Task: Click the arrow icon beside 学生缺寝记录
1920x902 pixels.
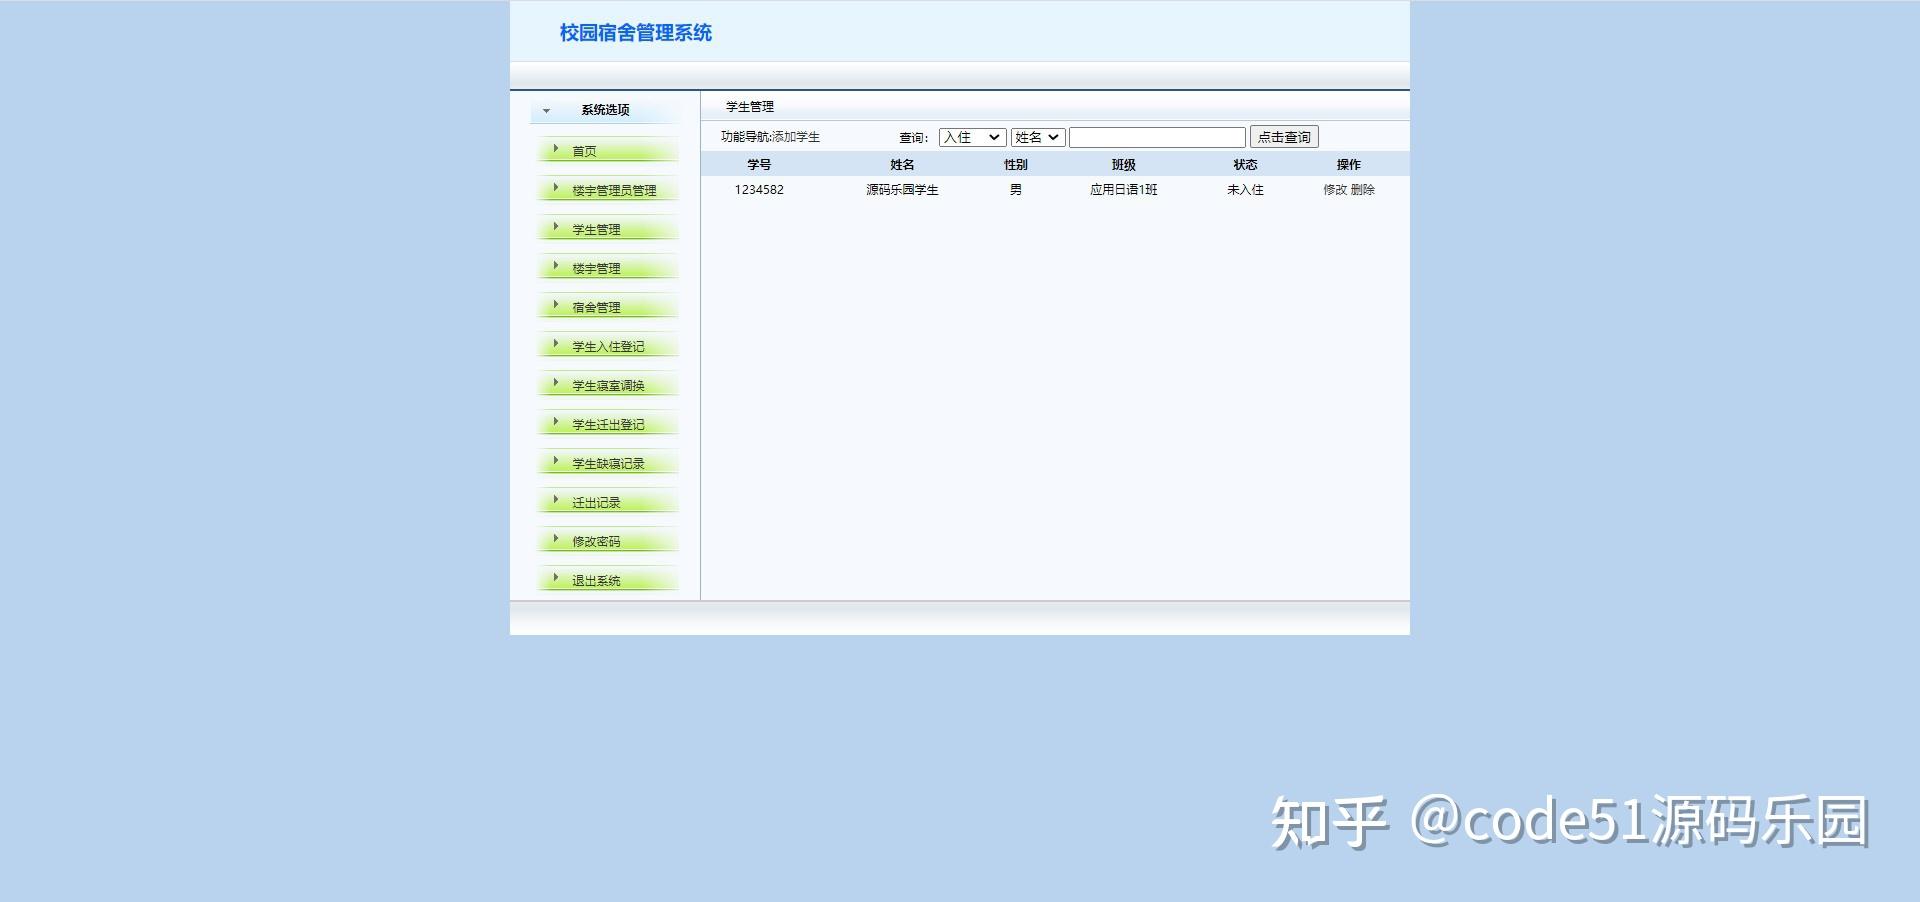Action: point(557,462)
